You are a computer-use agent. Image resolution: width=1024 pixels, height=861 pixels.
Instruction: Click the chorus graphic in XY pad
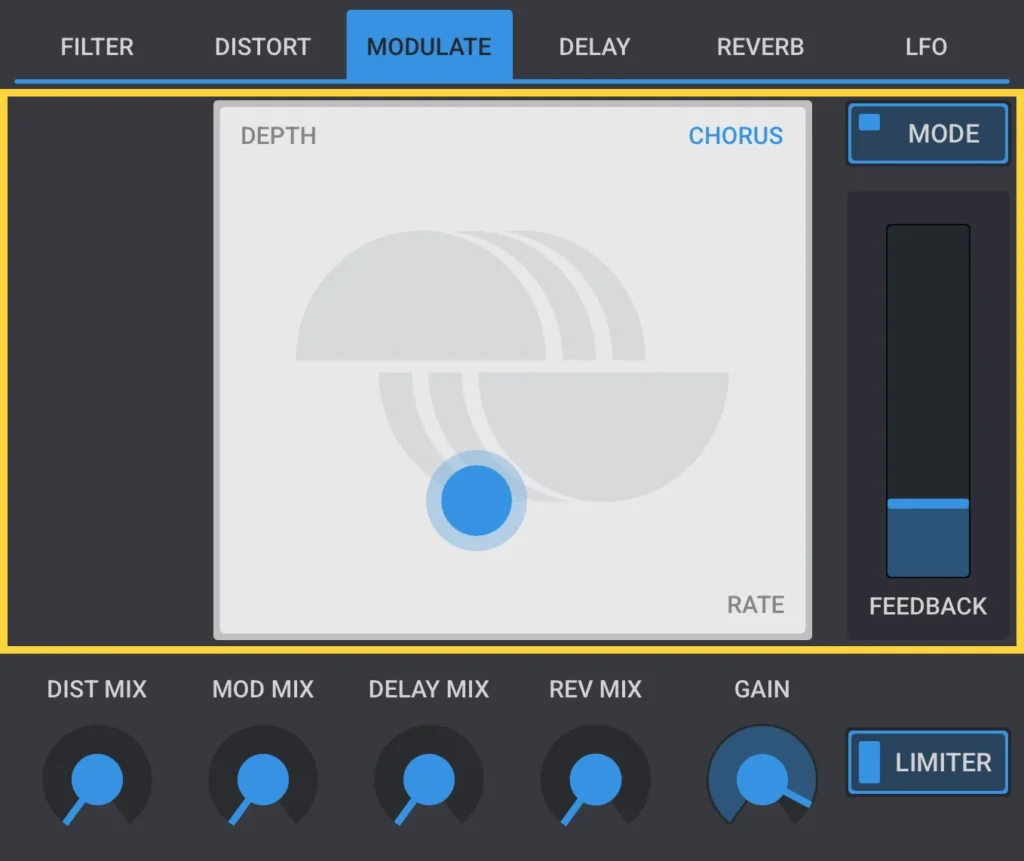click(513, 366)
